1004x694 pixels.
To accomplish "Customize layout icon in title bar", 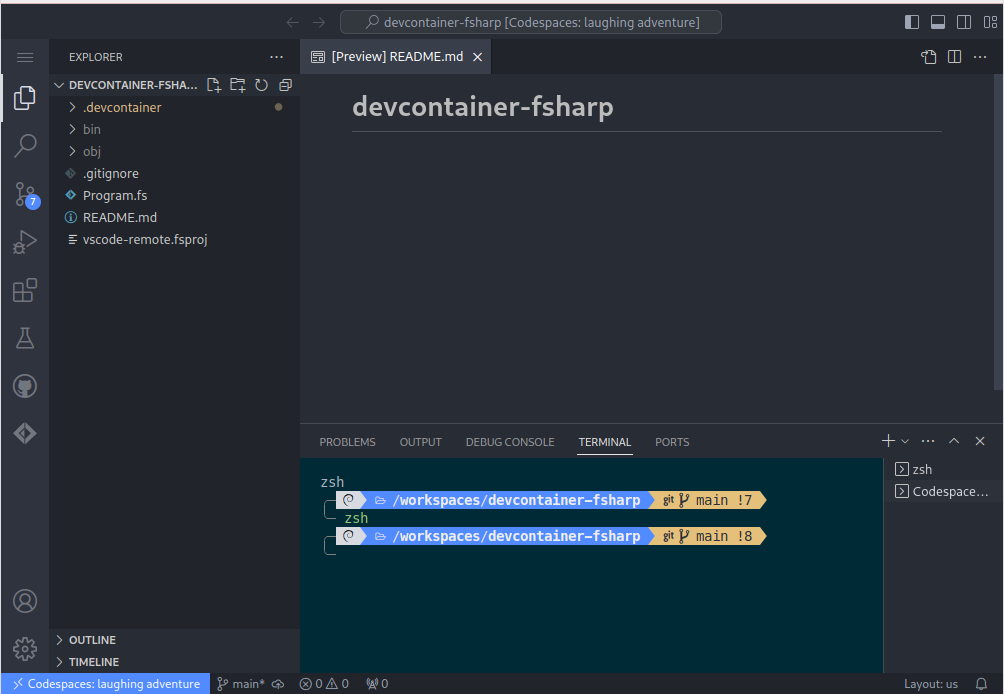I will tap(990, 22).
